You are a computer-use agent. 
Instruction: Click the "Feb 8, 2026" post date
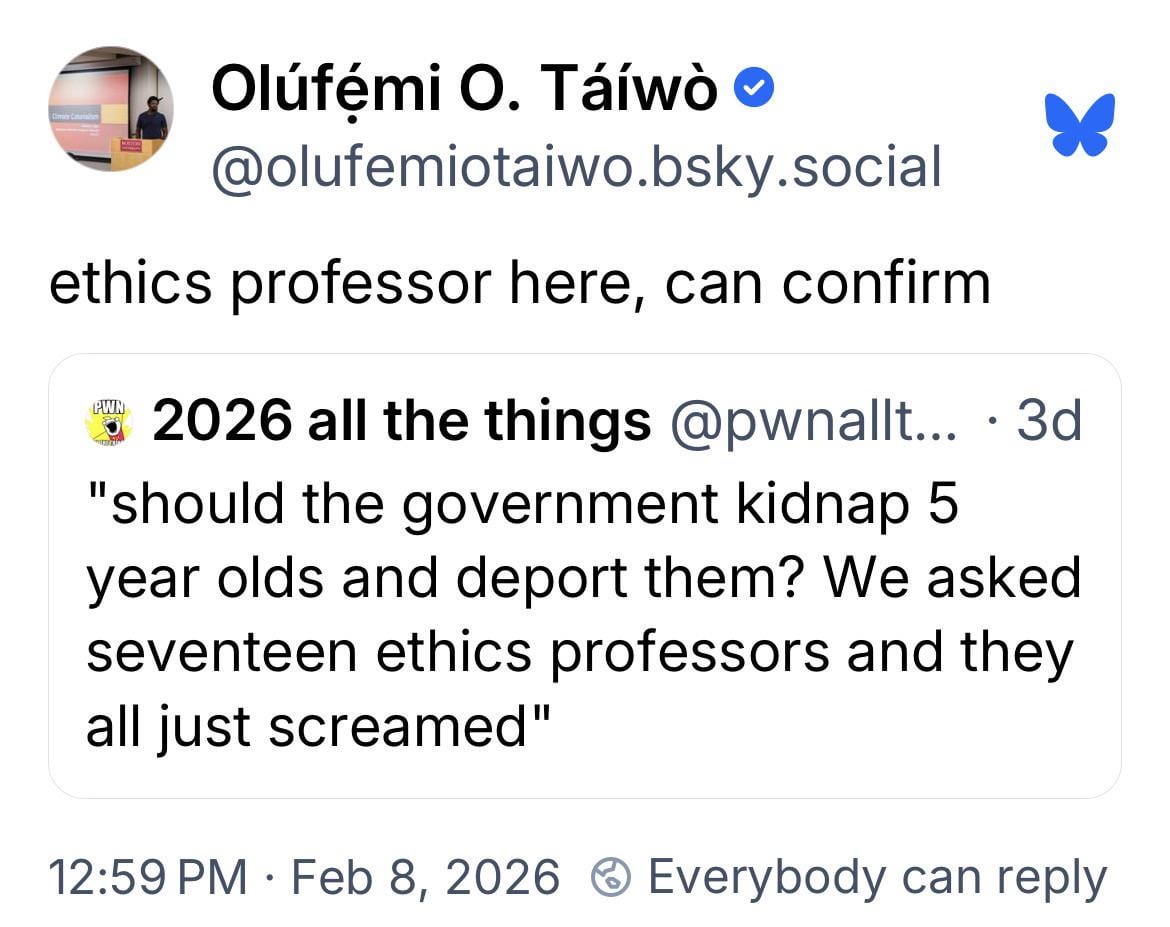(425, 877)
